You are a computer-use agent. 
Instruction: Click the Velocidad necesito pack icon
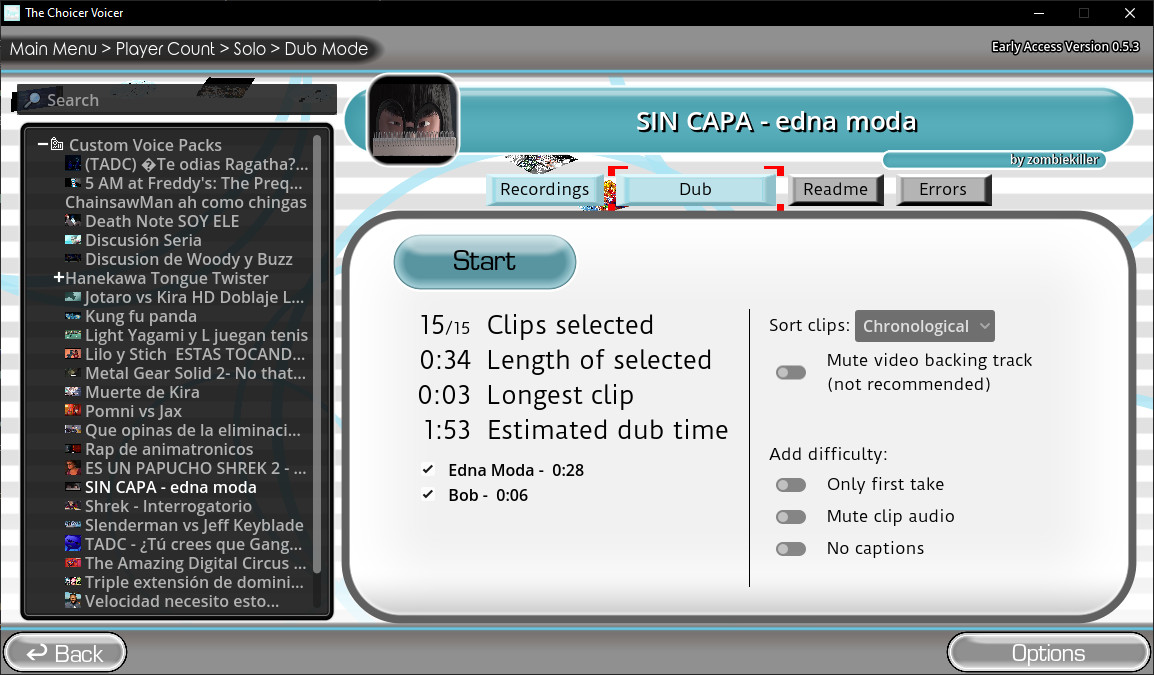pos(73,601)
